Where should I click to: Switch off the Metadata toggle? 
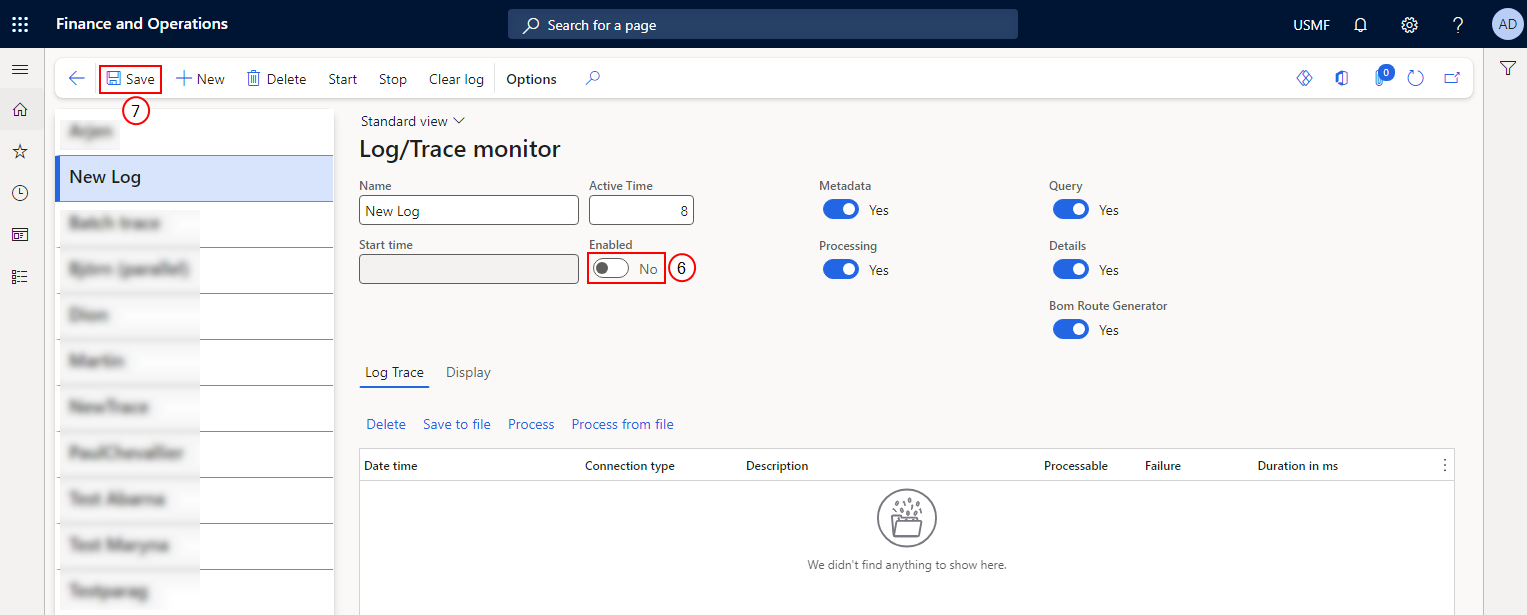tap(841, 210)
